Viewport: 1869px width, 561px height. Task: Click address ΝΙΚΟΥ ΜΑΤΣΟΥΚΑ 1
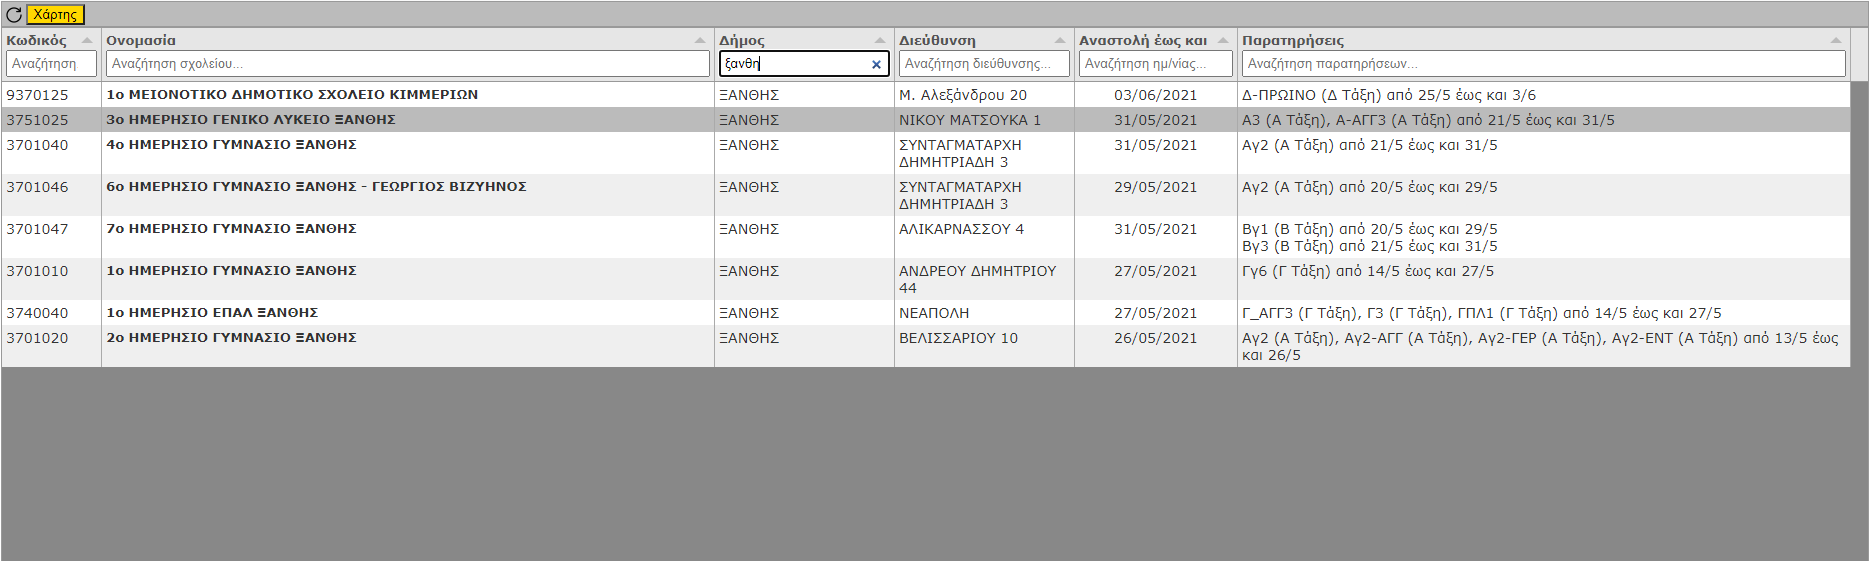click(x=970, y=120)
